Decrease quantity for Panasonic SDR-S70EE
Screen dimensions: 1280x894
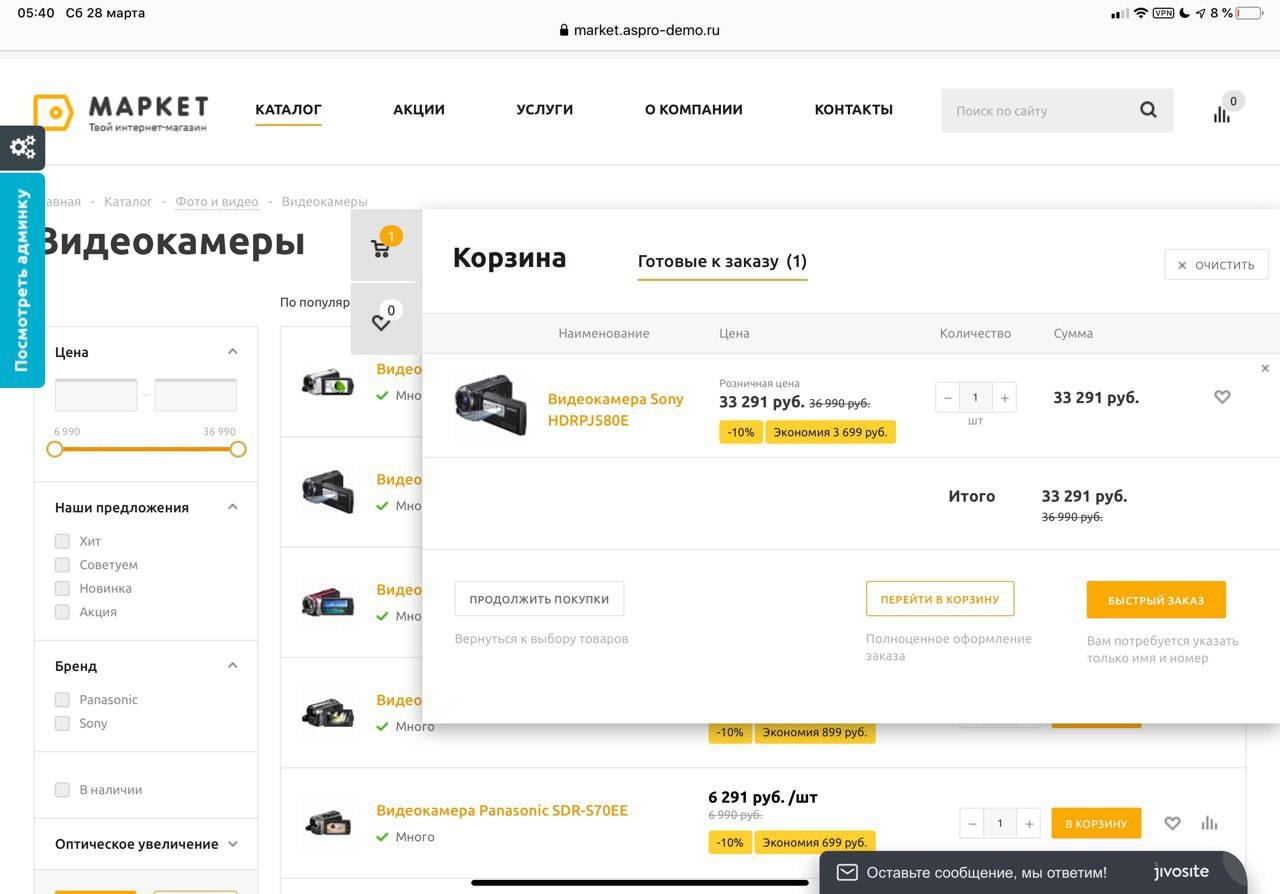pos(972,824)
